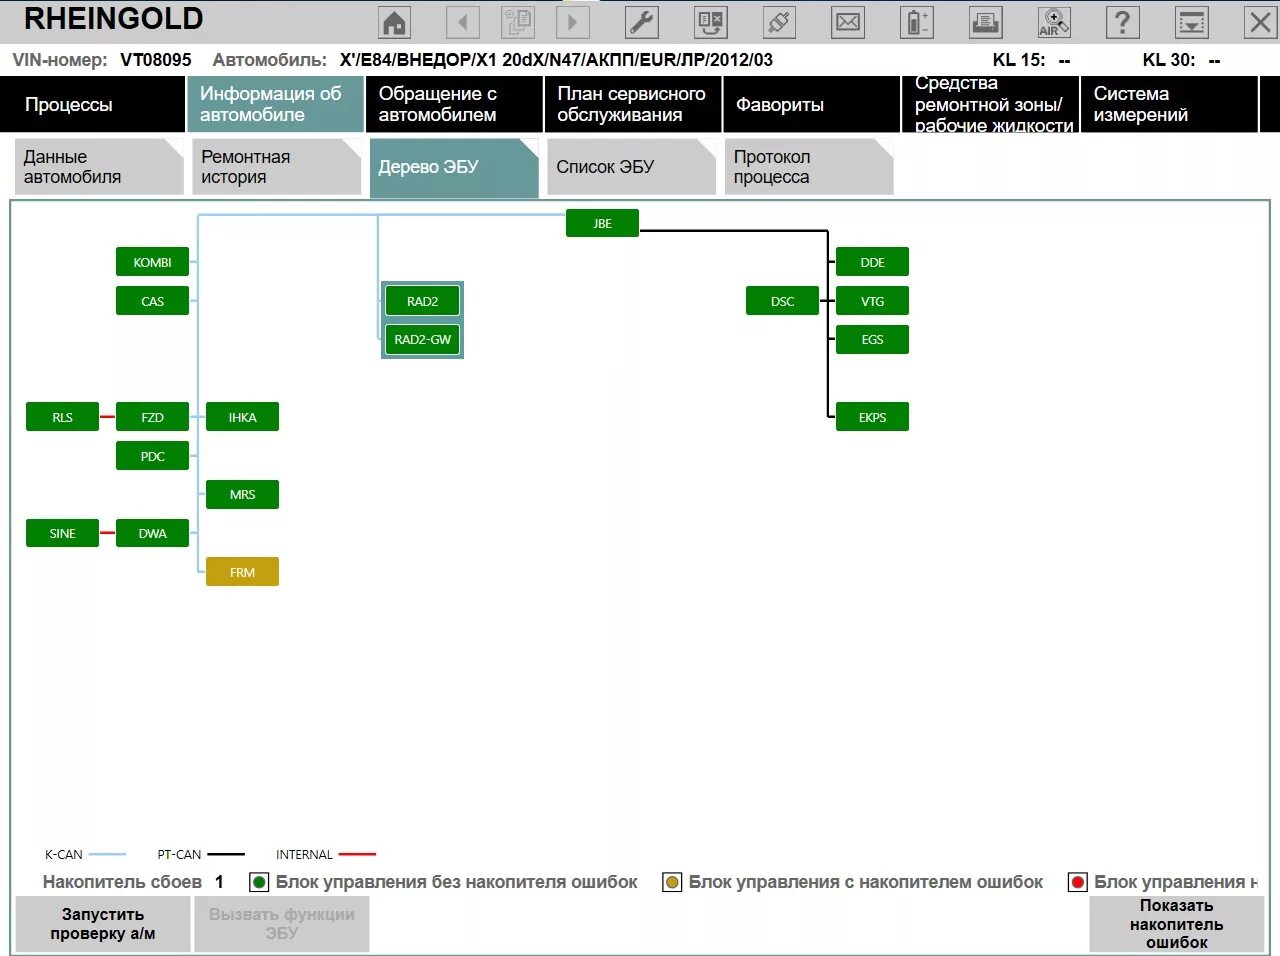This screenshot has width=1280, height=956.
Task: Select the Данные автомобиля sub-tab
Action: pyautogui.click(x=99, y=167)
